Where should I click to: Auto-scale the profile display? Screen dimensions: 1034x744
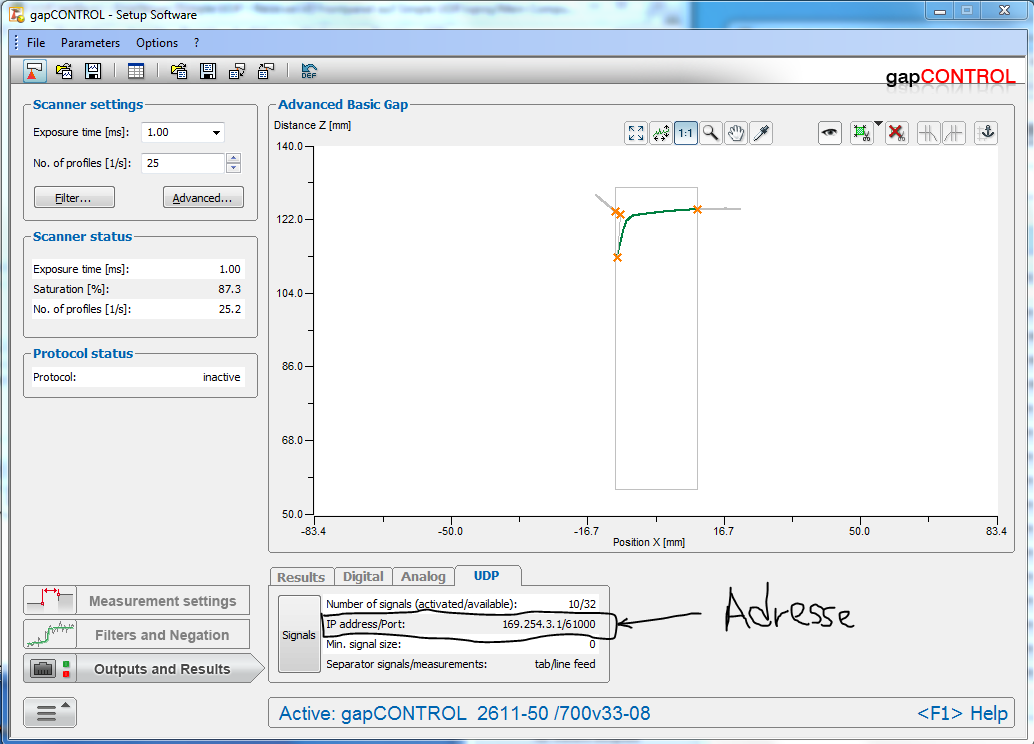[661, 133]
